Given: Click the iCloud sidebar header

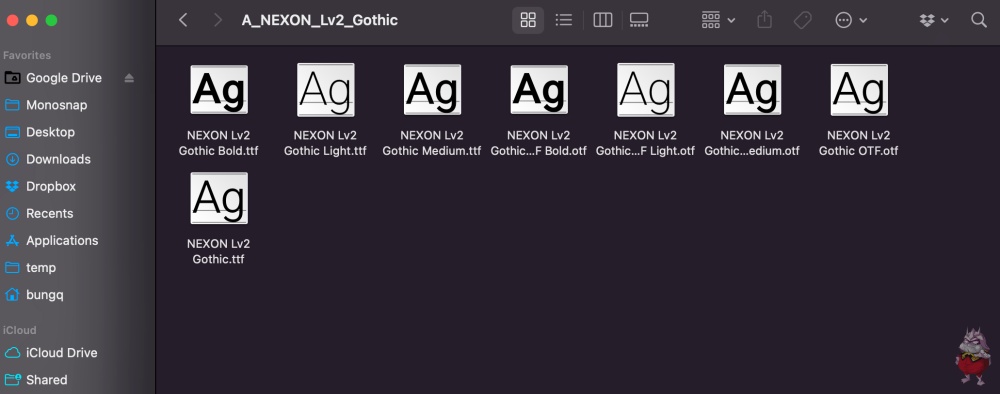Looking at the screenshot, I should tap(20, 330).
